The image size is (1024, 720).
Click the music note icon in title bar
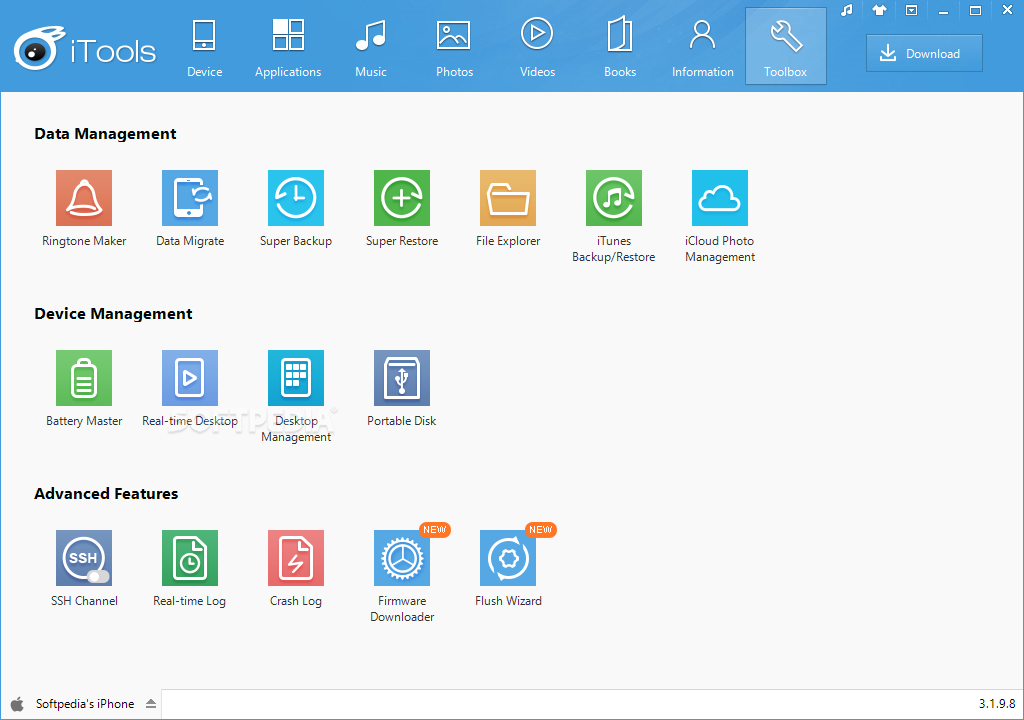coord(847,10)
